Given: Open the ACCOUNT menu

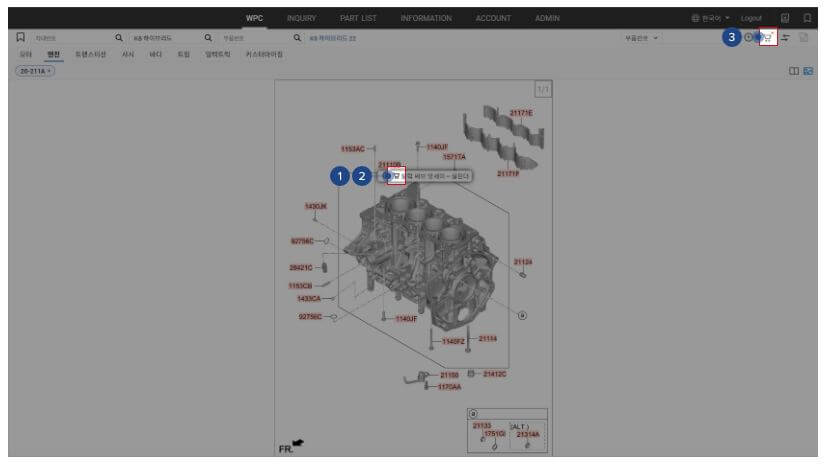Looking at the screenshot, I should point(493,18).
